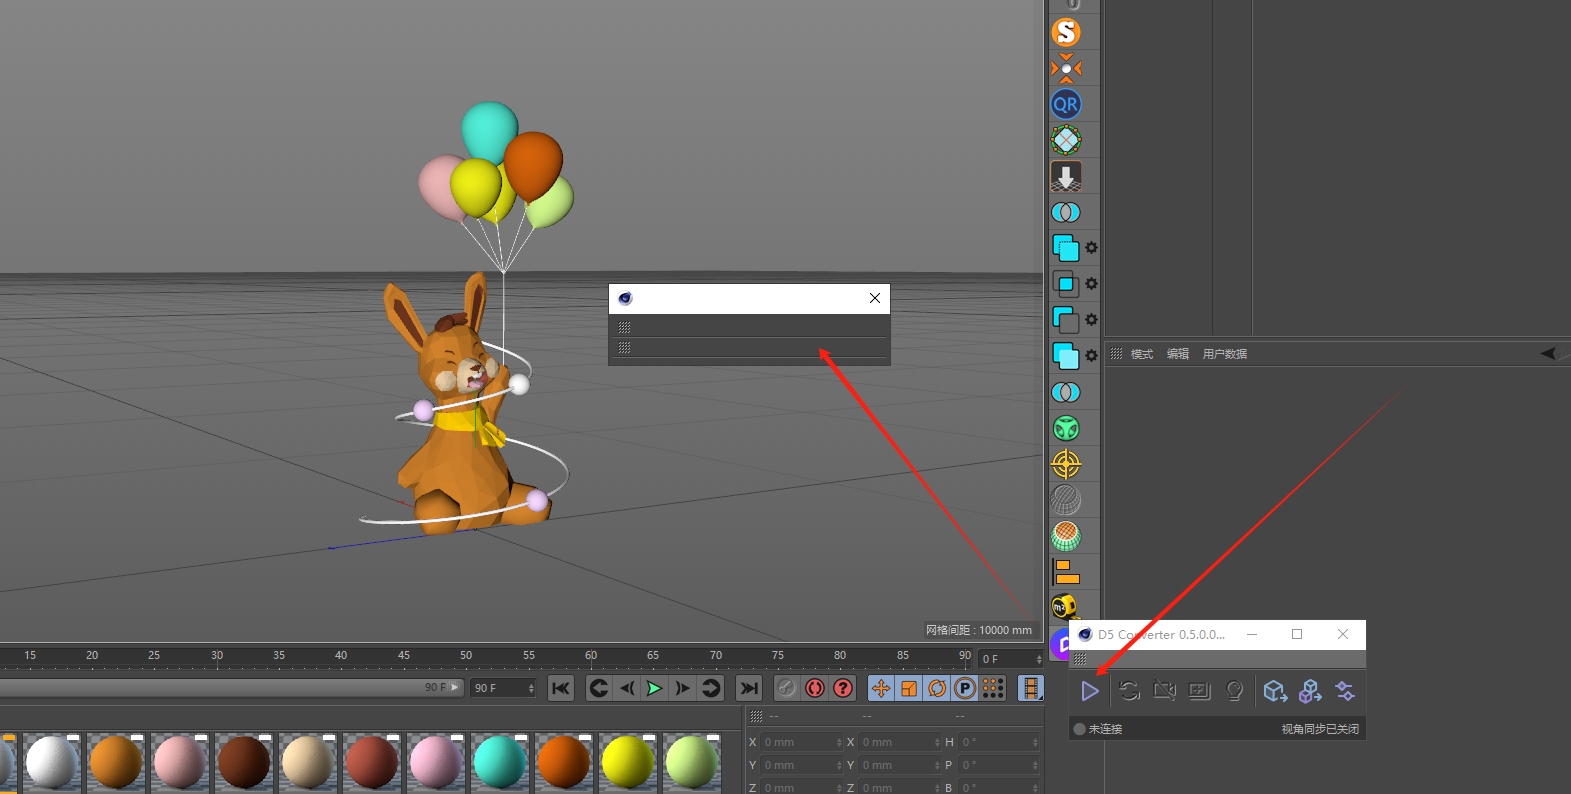Click the sync refresh icon in D5 Converter
Viewport: 1571px width, 794px height.
(x=1129, y=691)
